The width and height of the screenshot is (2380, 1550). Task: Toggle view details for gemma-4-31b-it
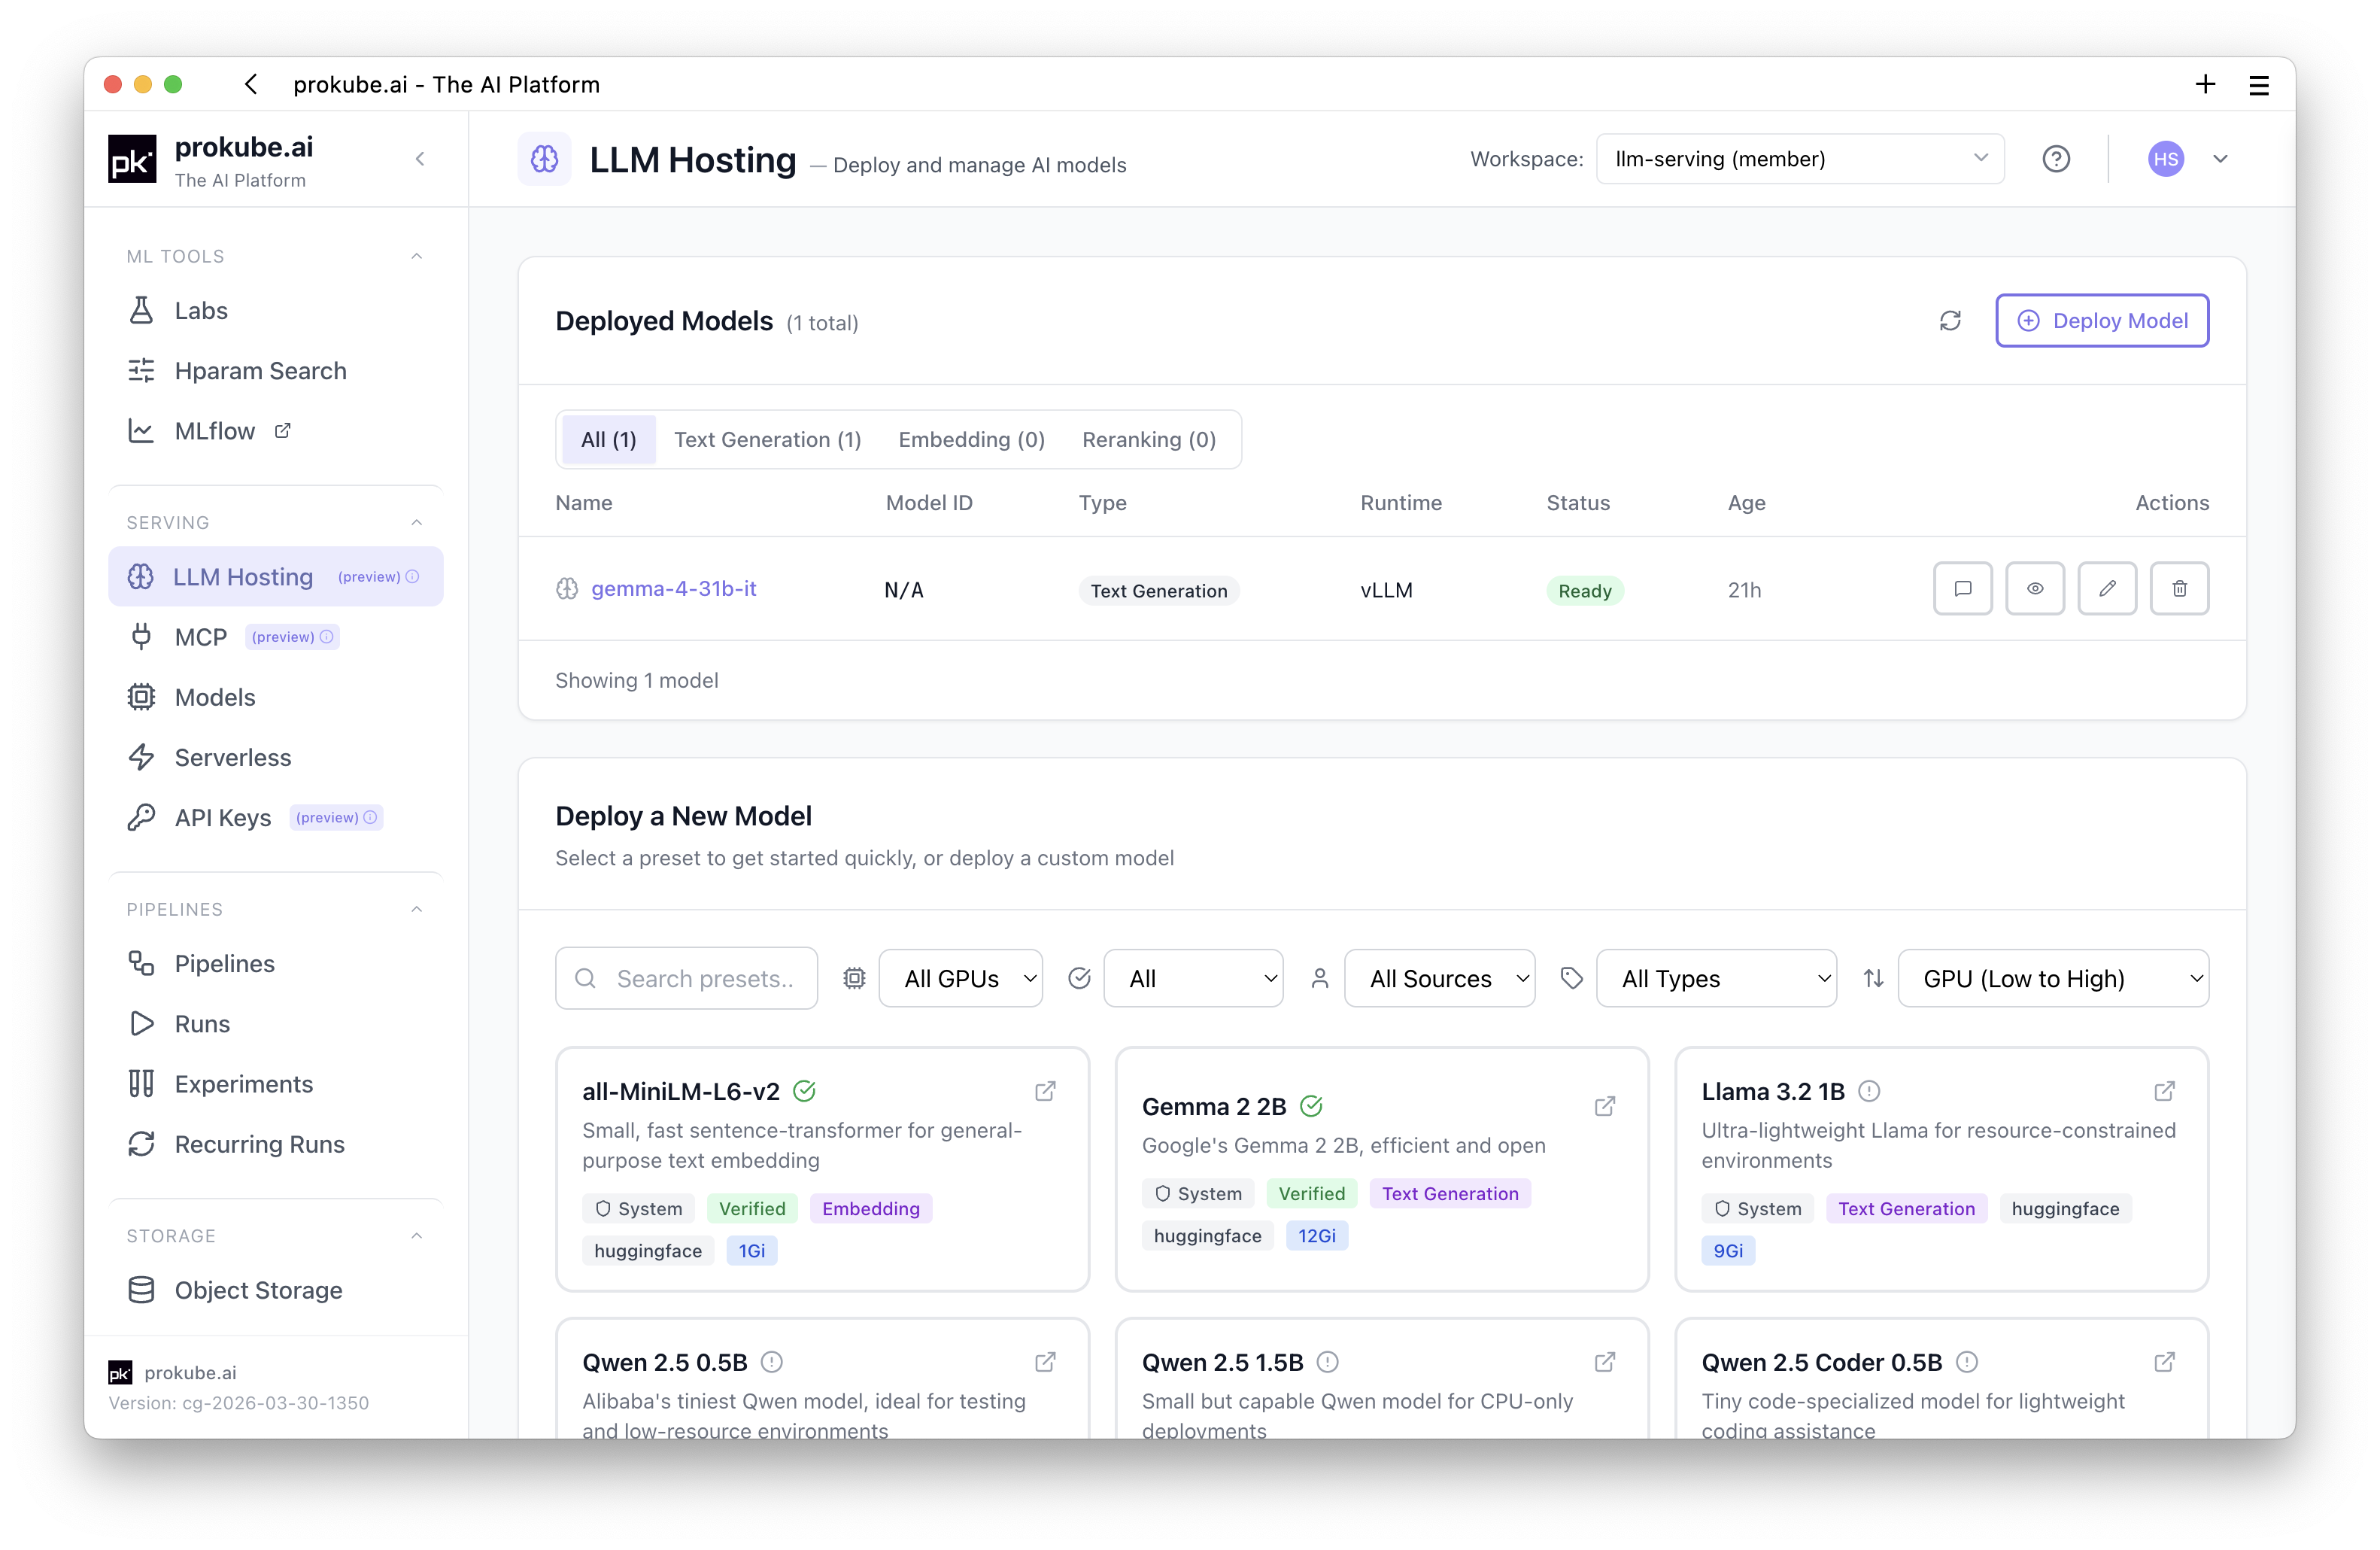(2034, 589)
